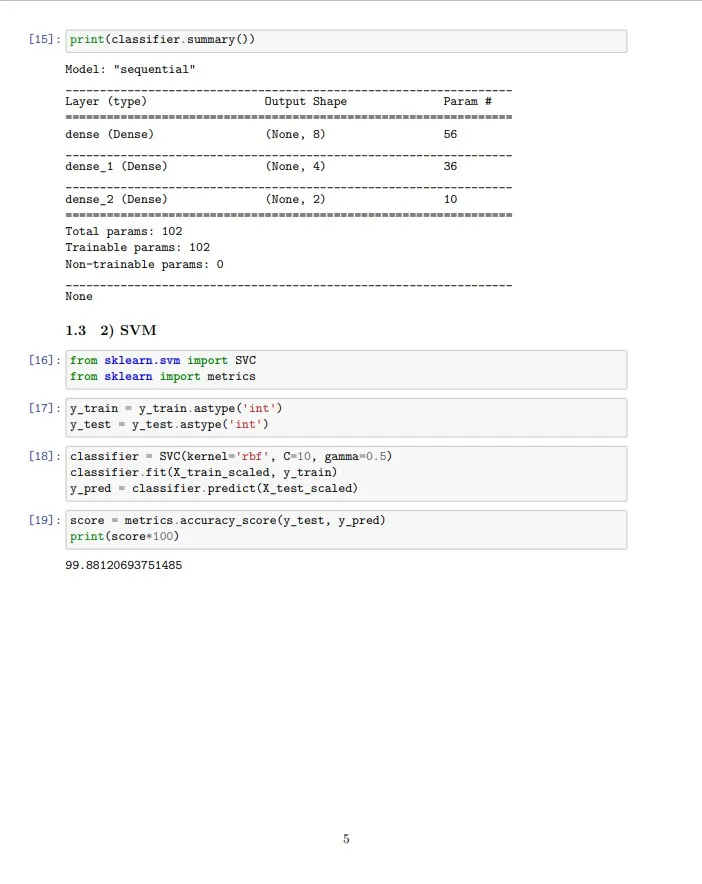
Task: Click the y_pred classifier.predict line
Action: (213, 488)
